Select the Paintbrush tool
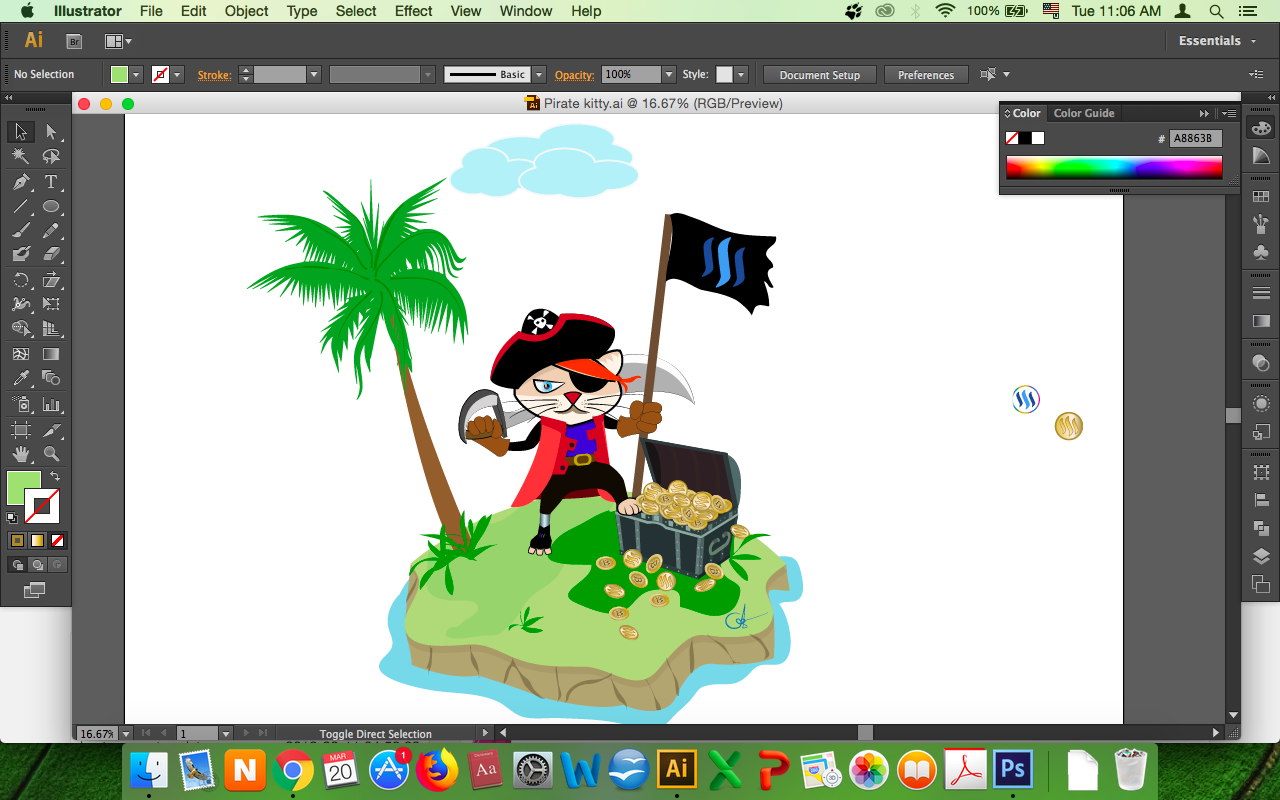1280x800 pixels. [x=20, y=231]
